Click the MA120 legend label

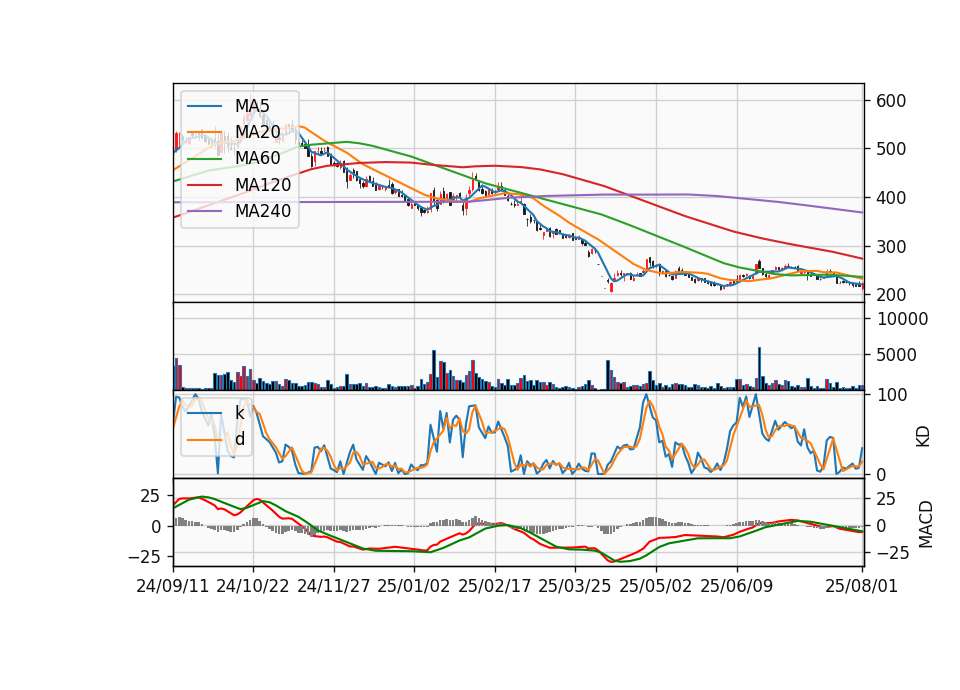coord(263,184)
